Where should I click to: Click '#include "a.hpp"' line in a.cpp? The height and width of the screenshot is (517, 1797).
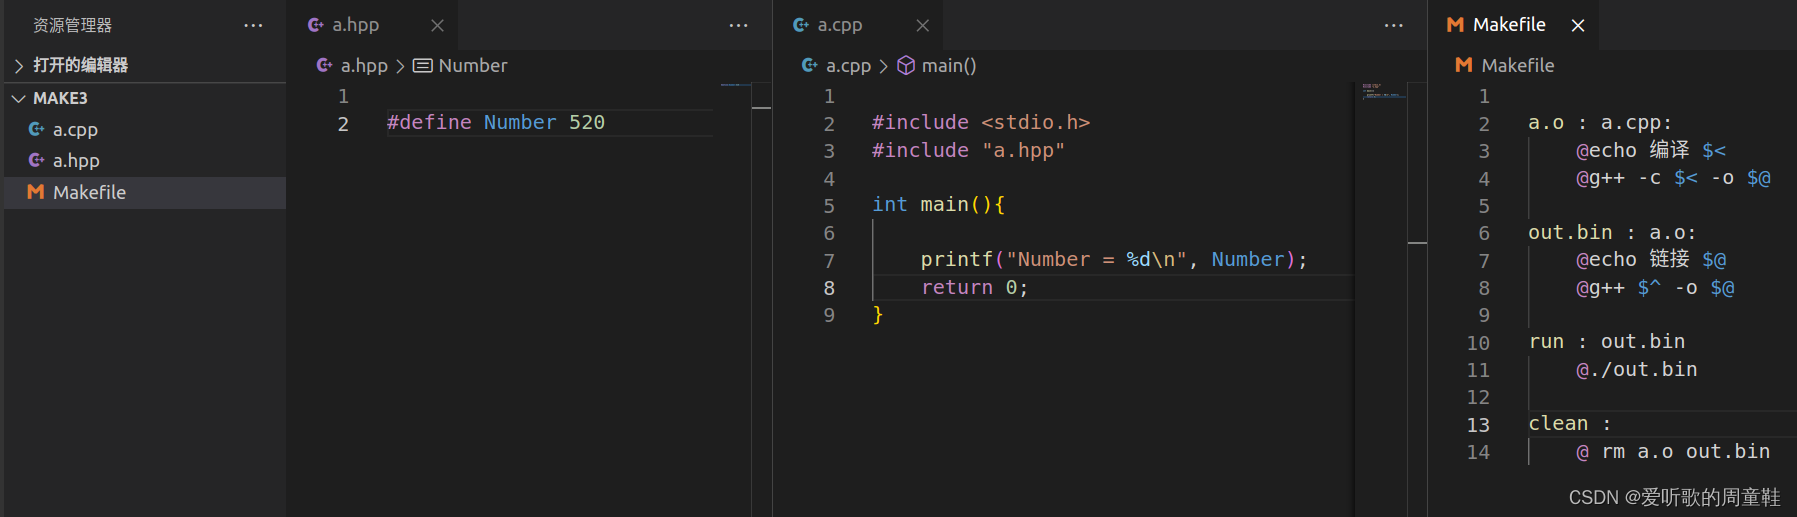968,150
